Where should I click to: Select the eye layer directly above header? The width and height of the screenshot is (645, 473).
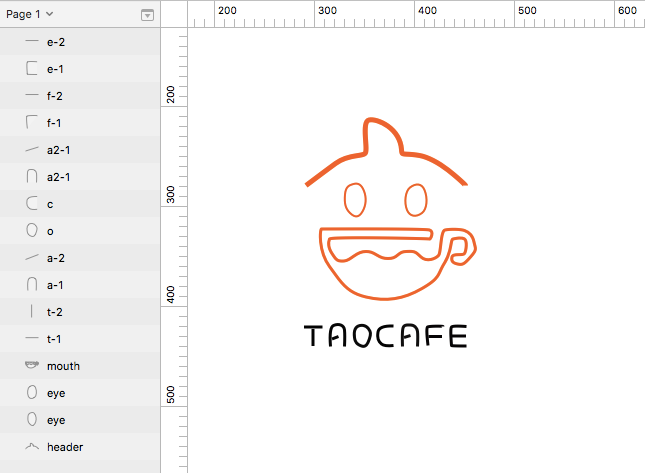[x=80, y=420]
